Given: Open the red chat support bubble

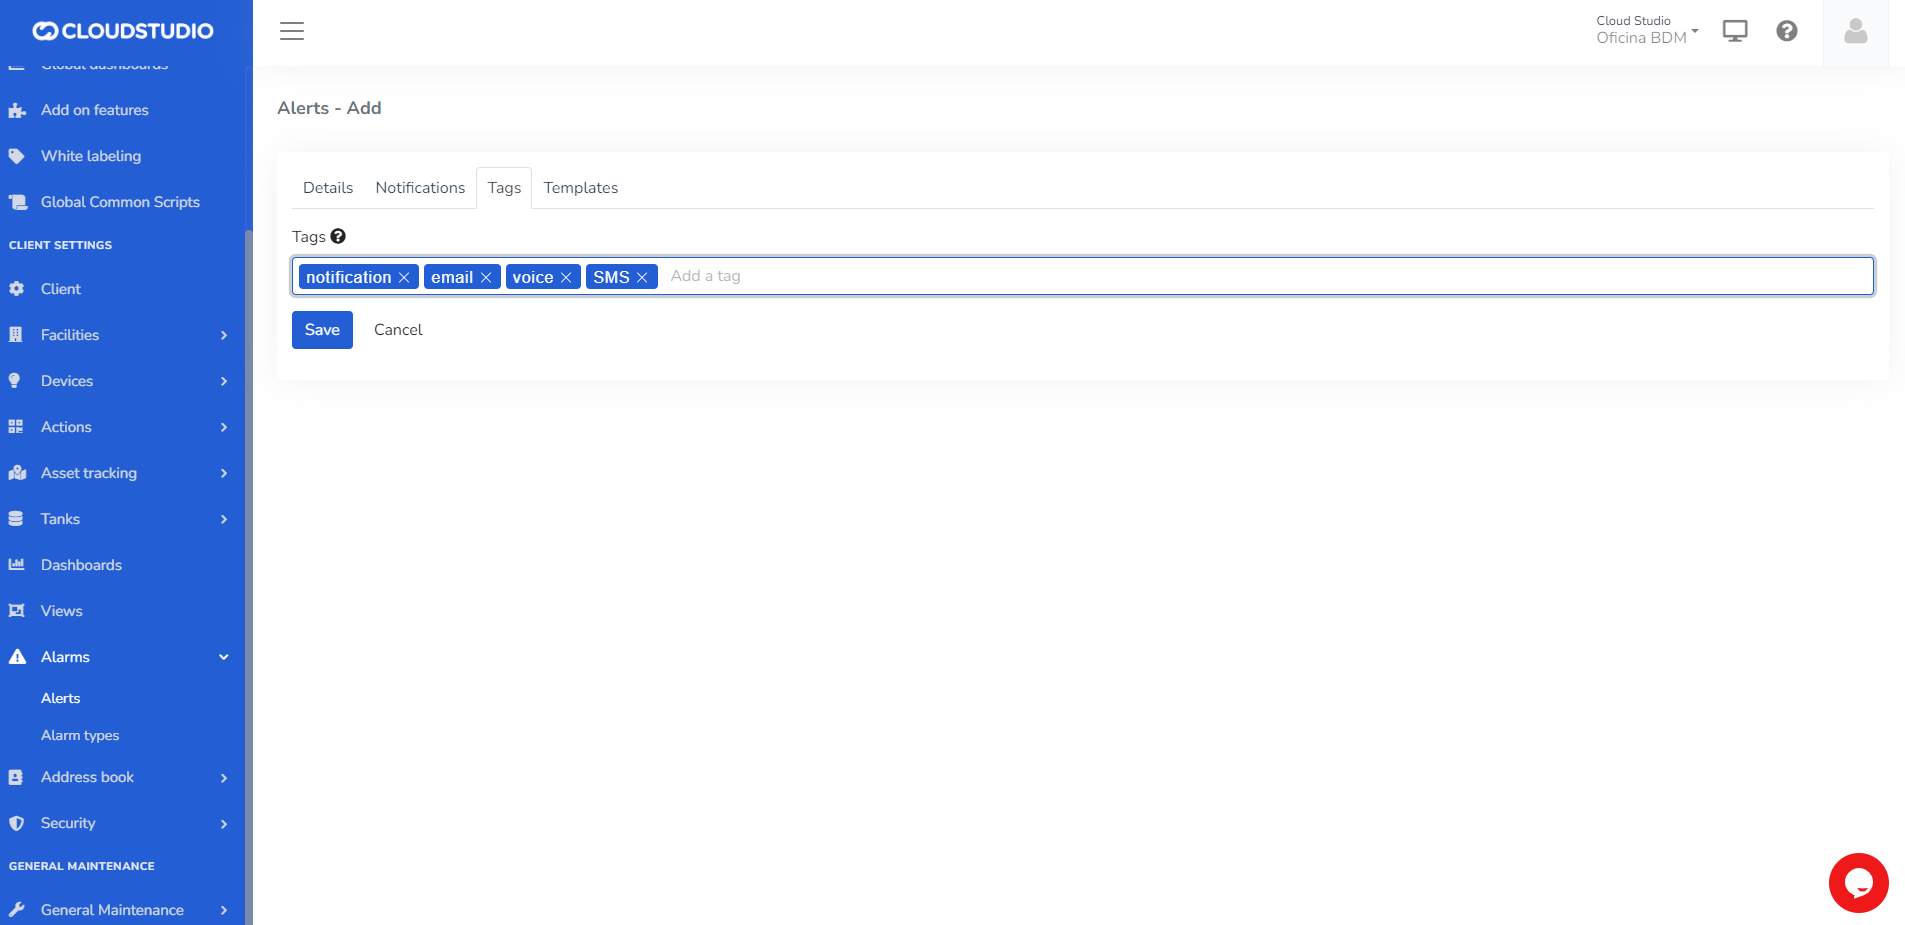Looking at the screenshot, I should coord(1858,883).
